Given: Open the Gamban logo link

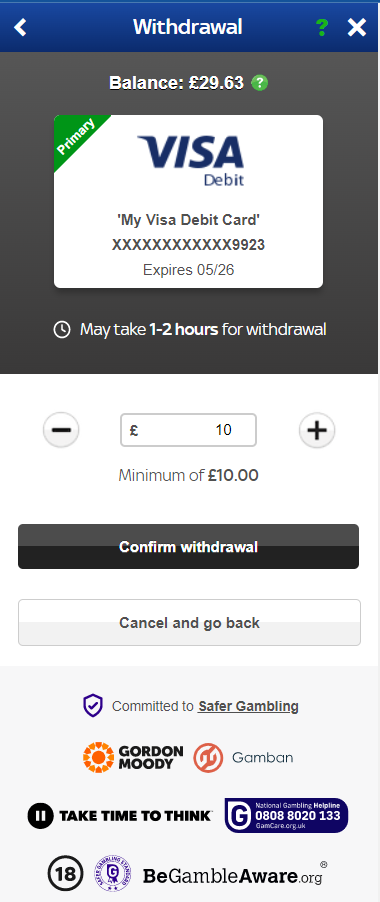Looking at the screenshot, I should pos(243,758).
